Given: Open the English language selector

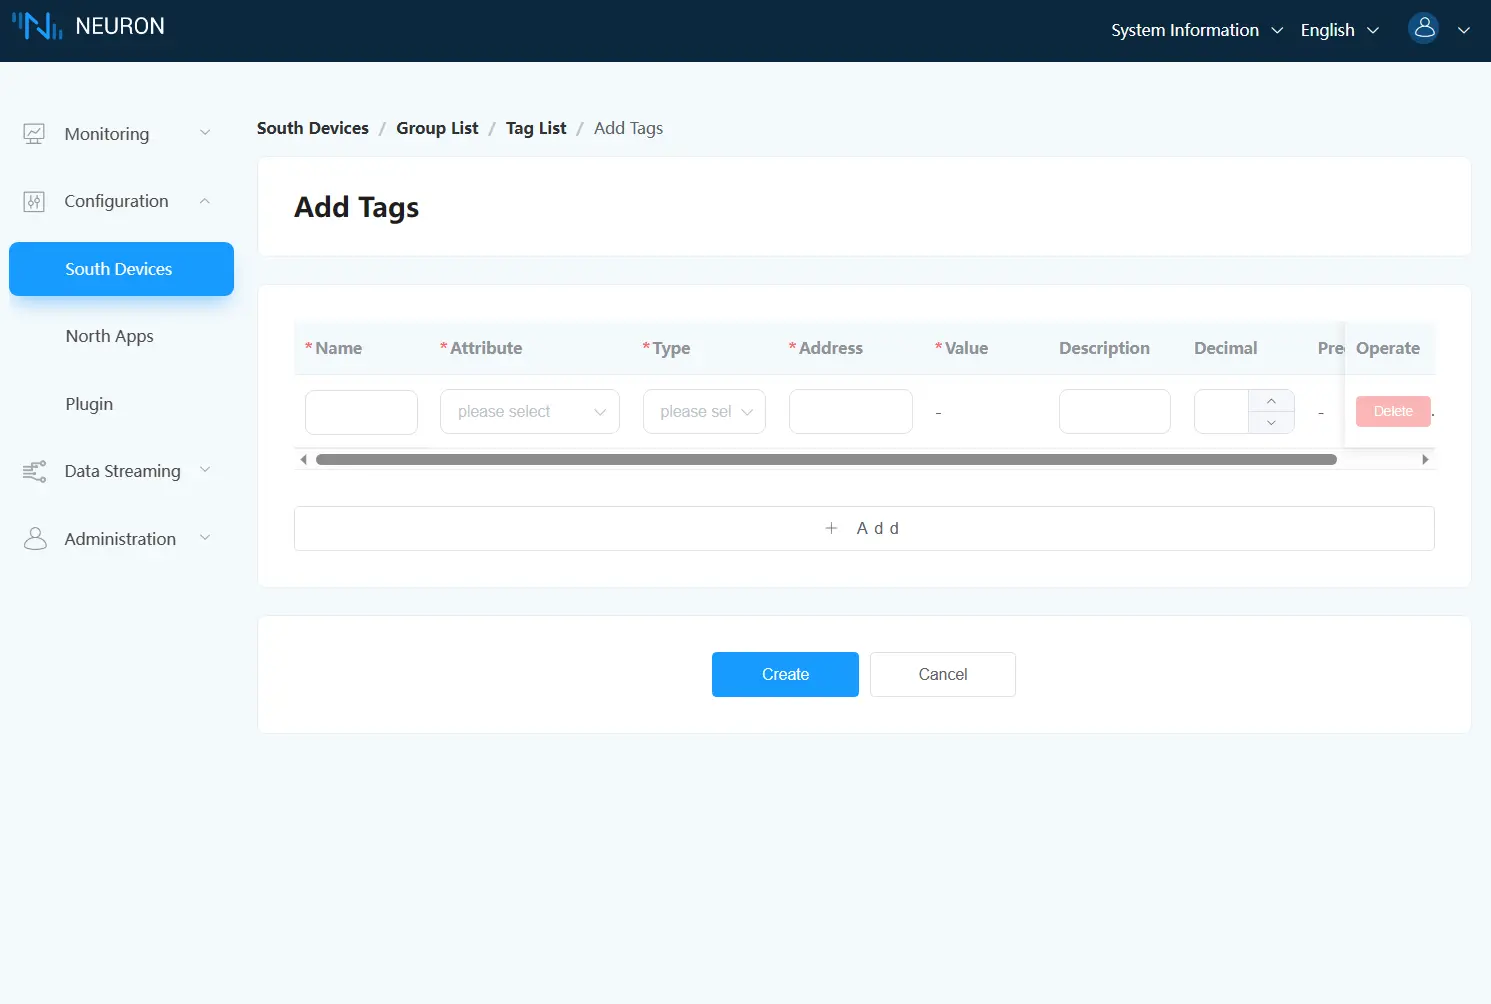Looking at the screenshot, I should [x=1339, y=30].
